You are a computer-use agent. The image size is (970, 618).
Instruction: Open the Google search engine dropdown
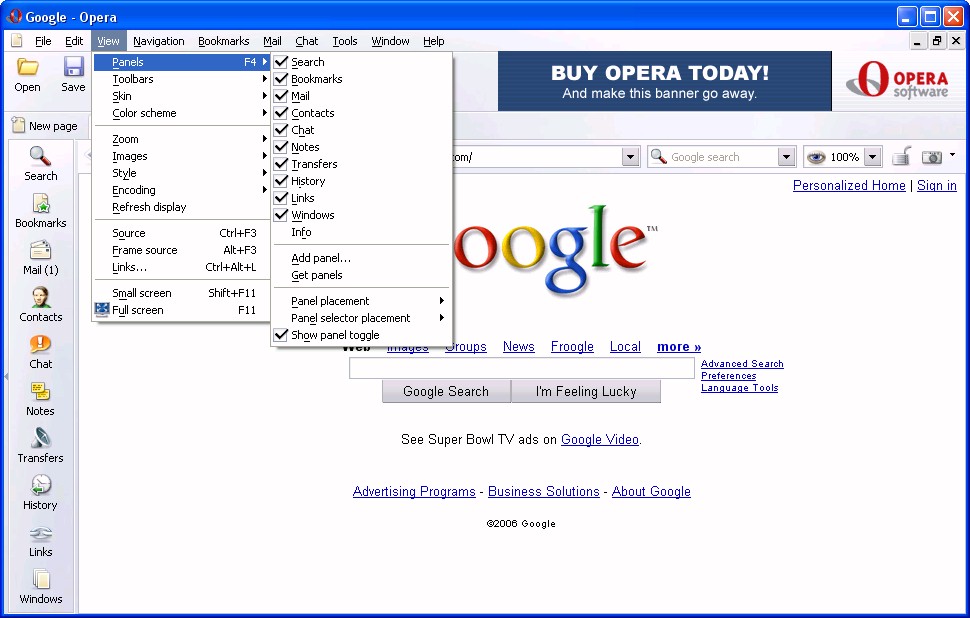pos(786,157)
